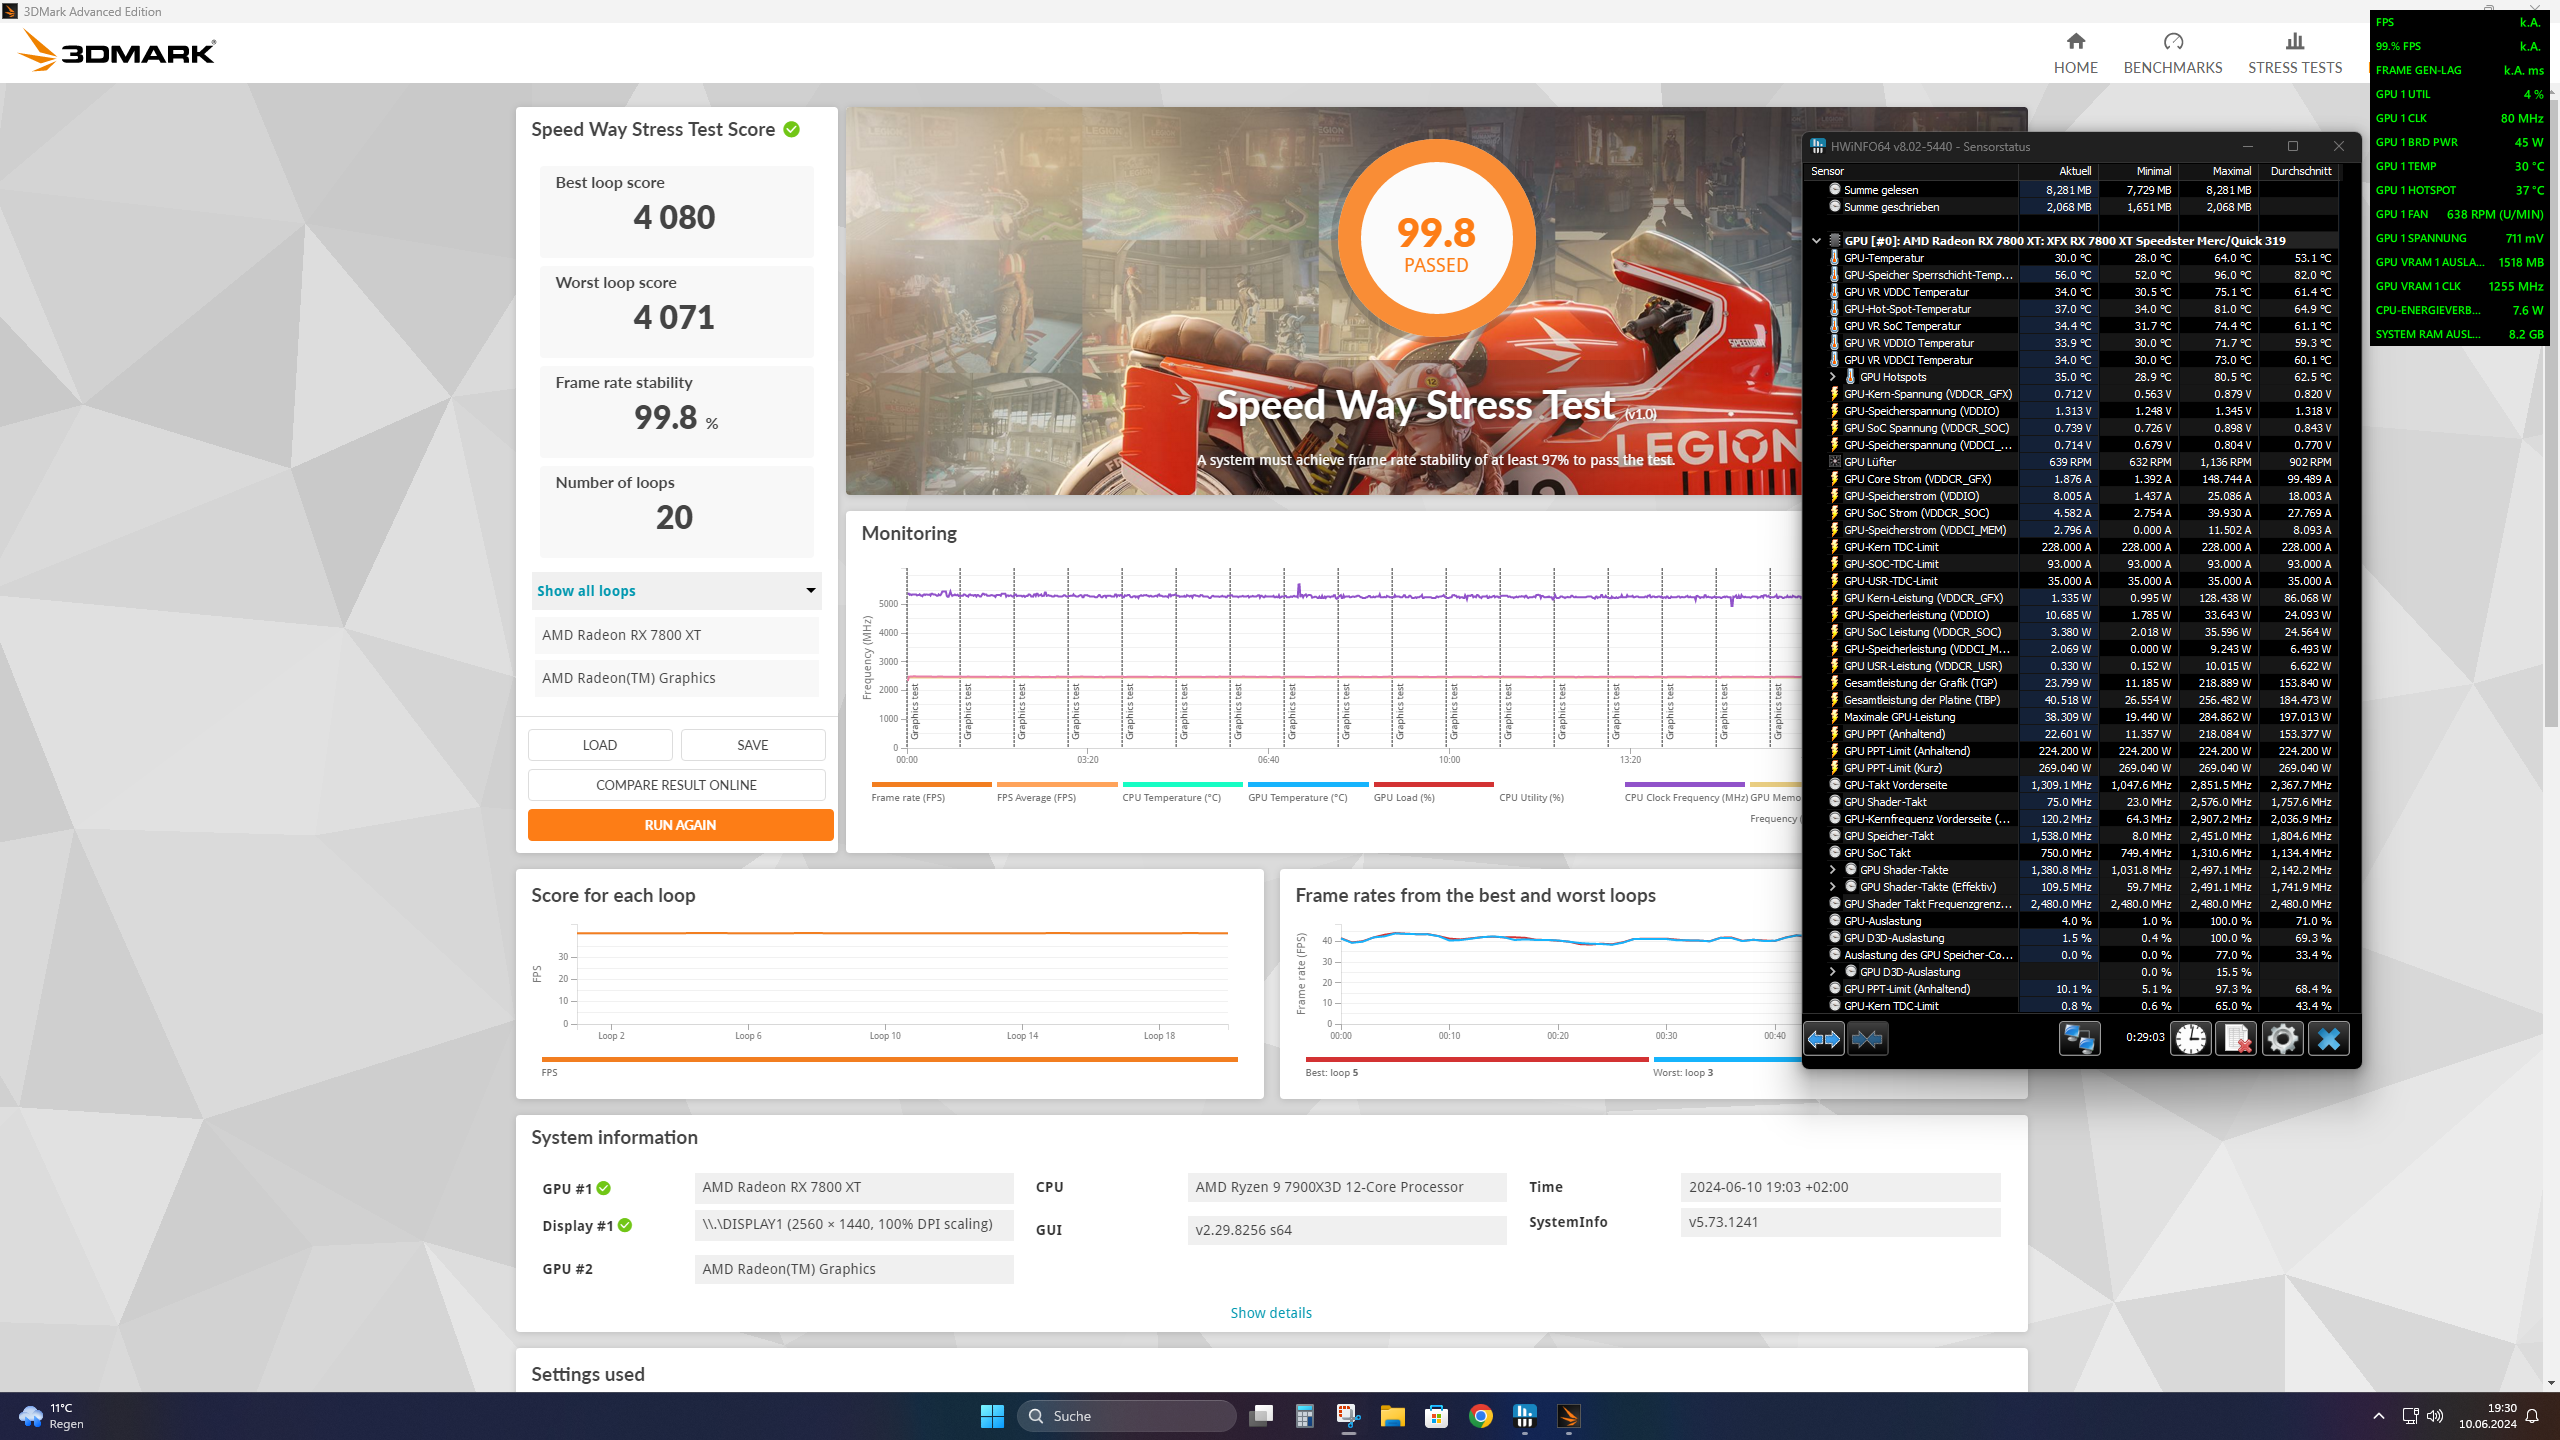
Task: Click the HWiNFO logging sheet icon
Action: (2236, 1039)
